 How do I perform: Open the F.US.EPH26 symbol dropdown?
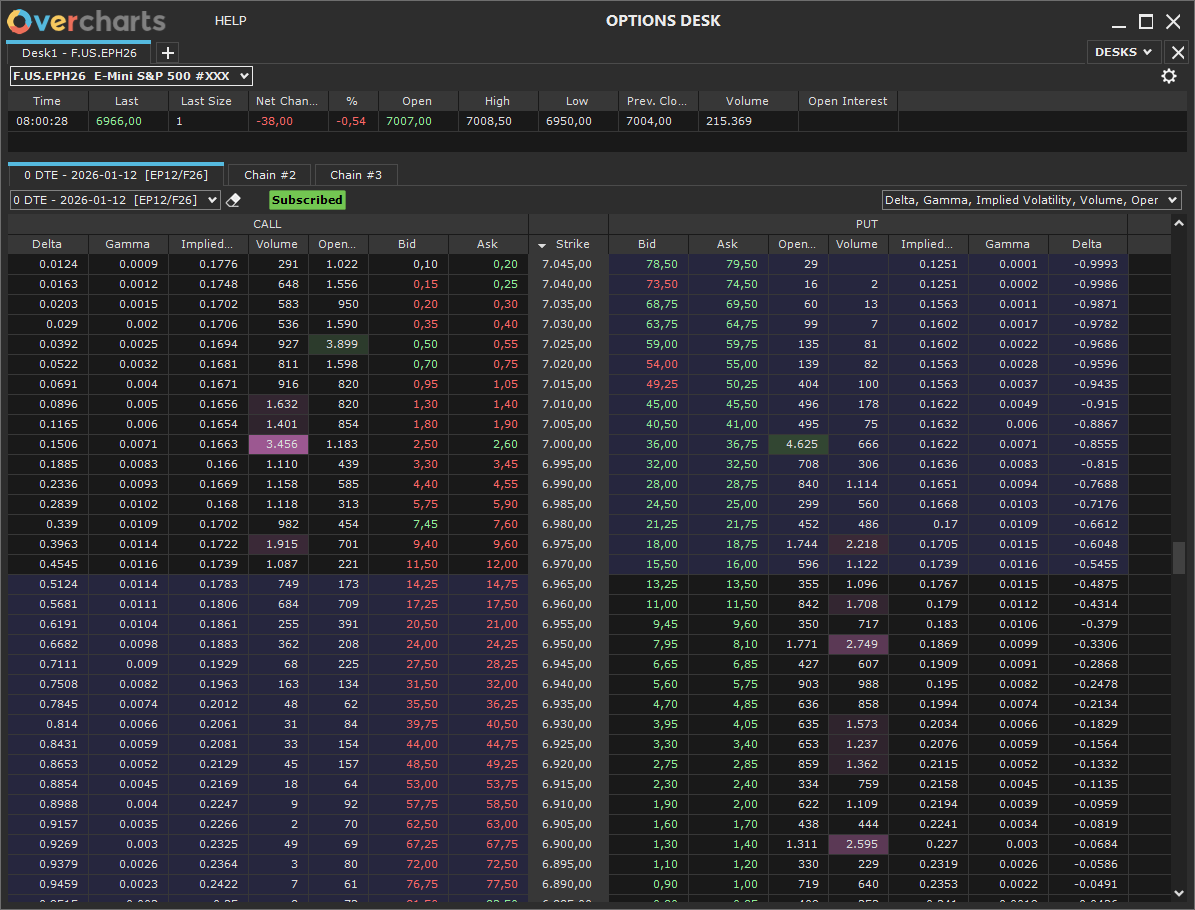click(x=131, y=76)
